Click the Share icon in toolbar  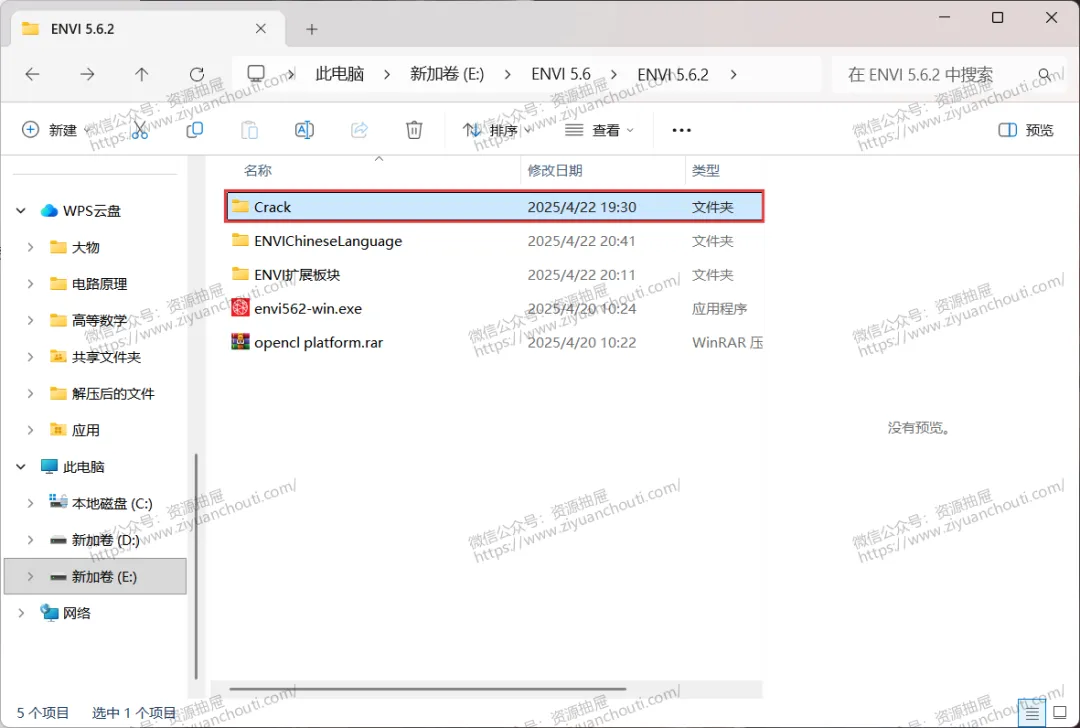(x=360, y=129)
